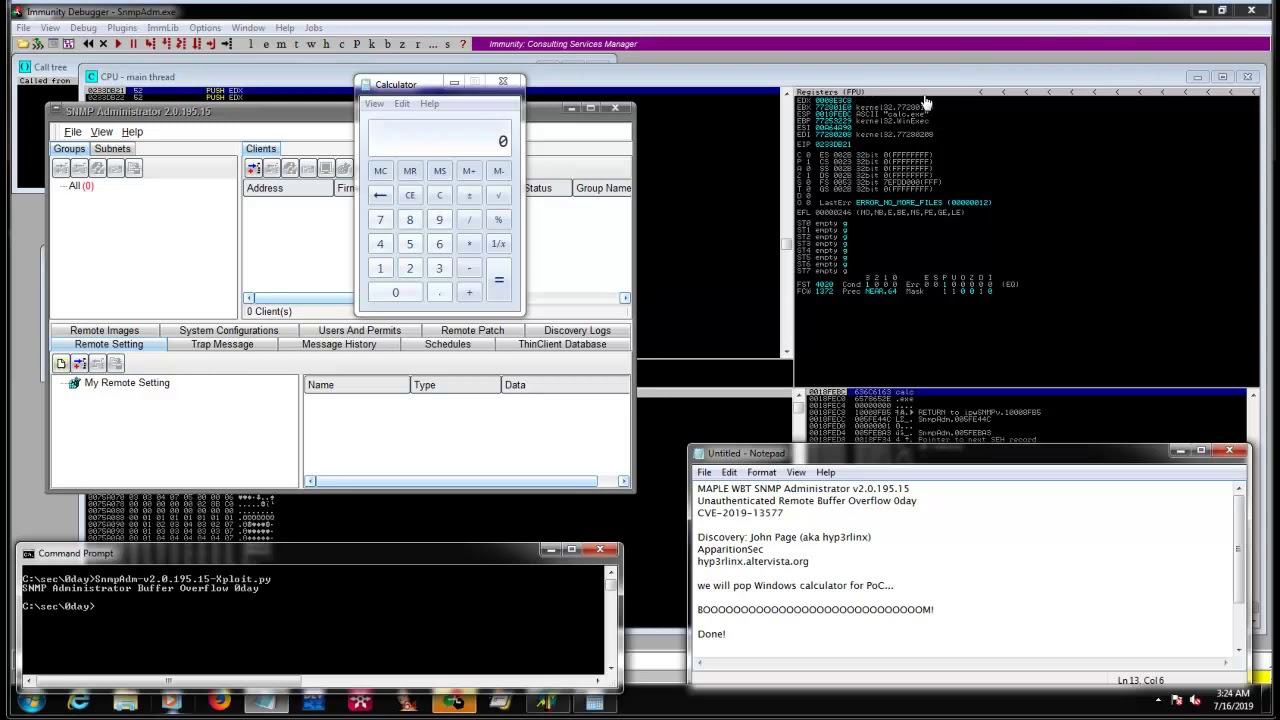Open the Edit menu in Notepad
The height and width of the screenshot is (720, 1280).
pos(729,472)
